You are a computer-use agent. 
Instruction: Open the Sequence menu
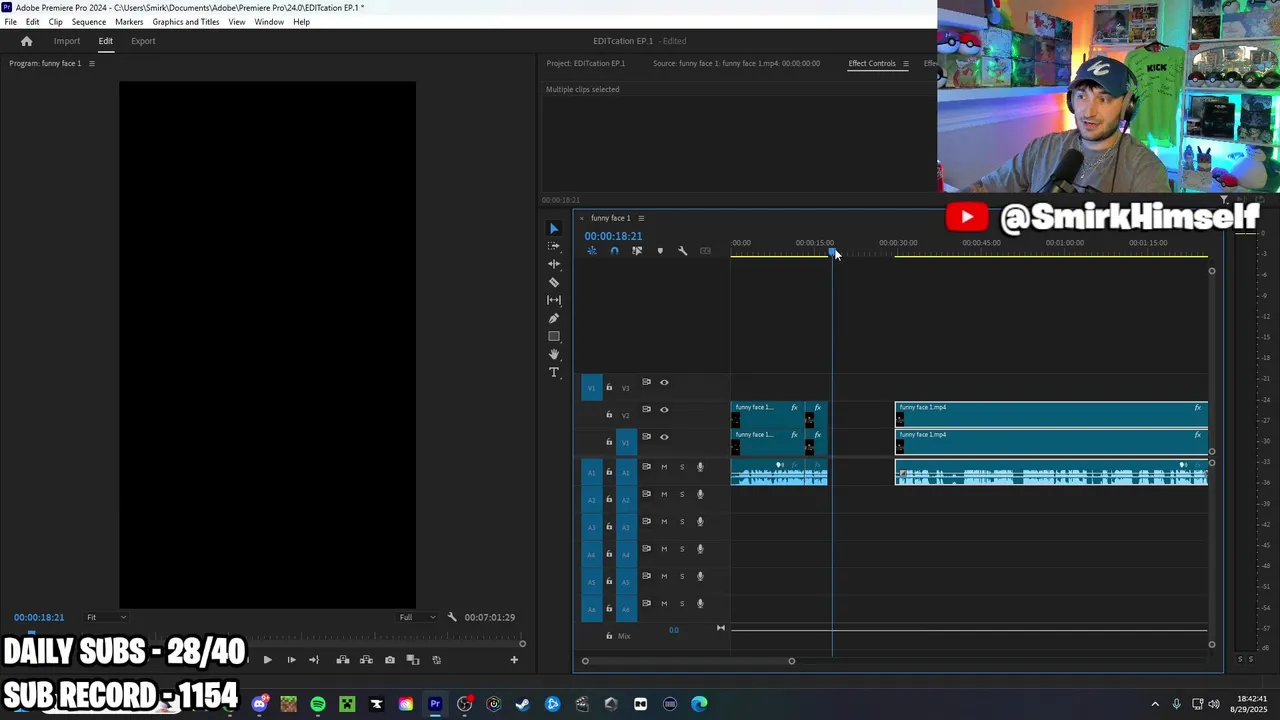coord(89,22)
